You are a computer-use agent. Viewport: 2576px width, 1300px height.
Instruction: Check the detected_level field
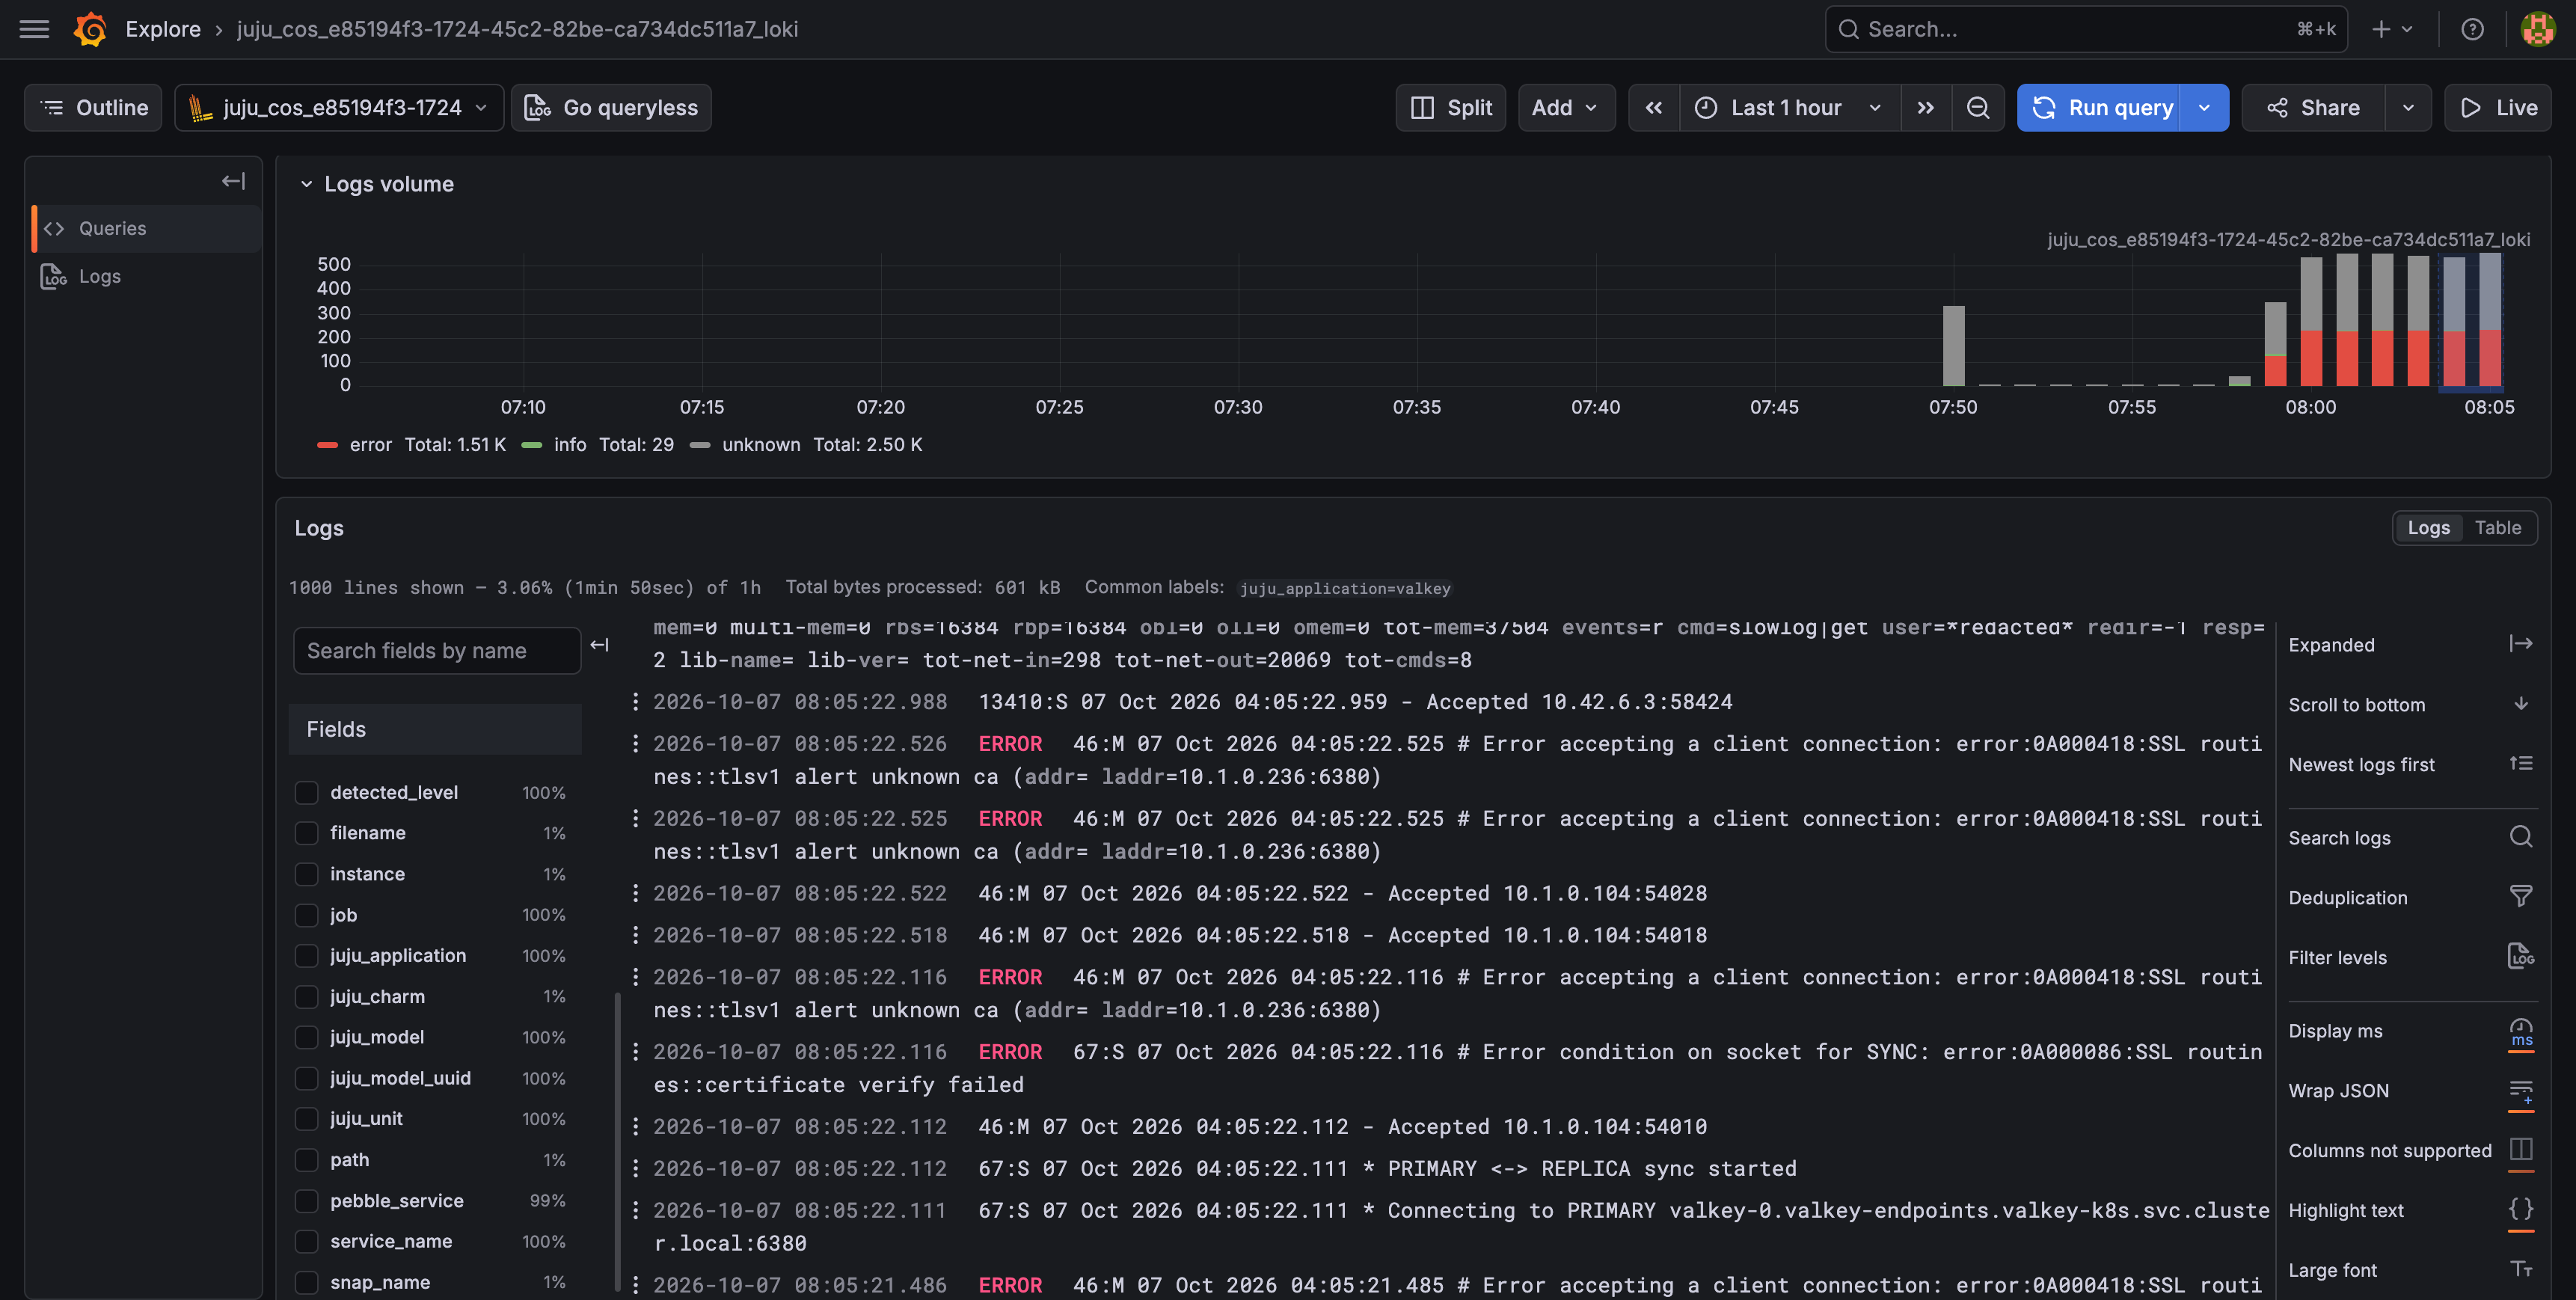306,792
